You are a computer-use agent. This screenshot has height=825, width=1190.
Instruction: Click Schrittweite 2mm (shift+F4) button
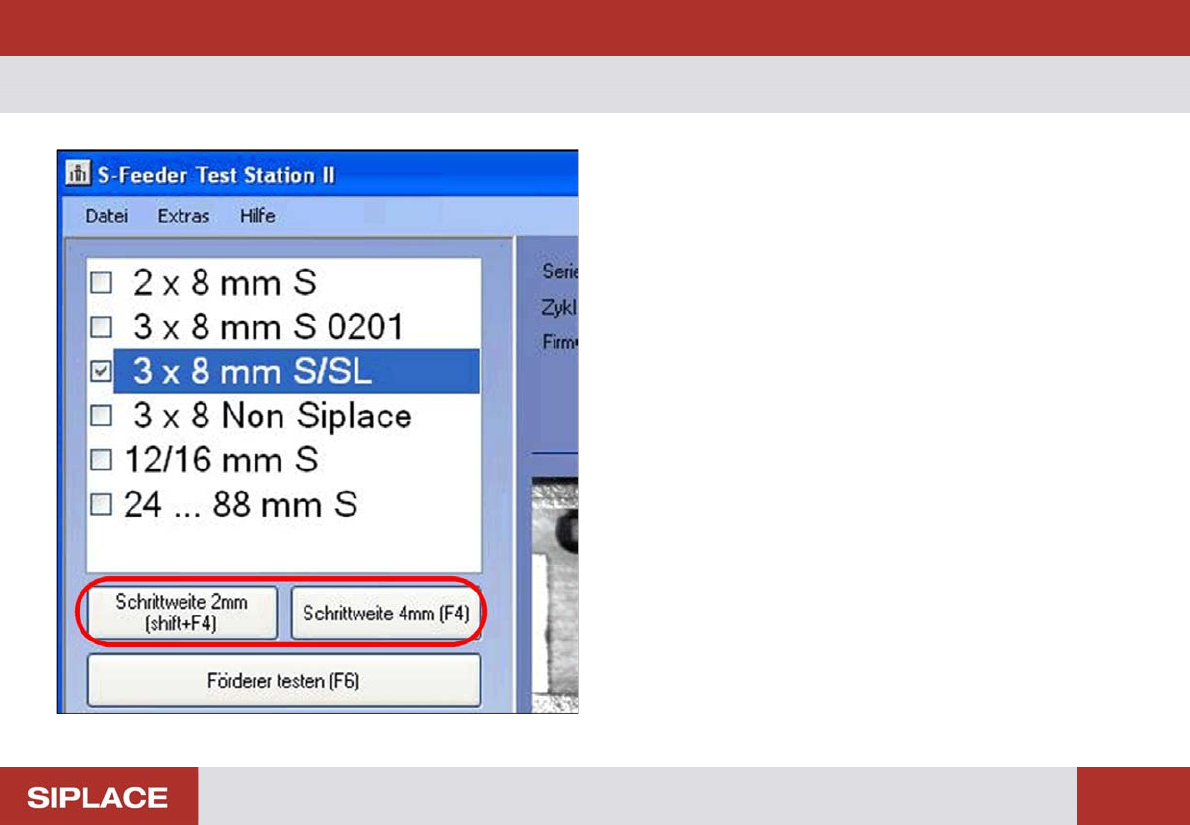click(x=182, y=612)
